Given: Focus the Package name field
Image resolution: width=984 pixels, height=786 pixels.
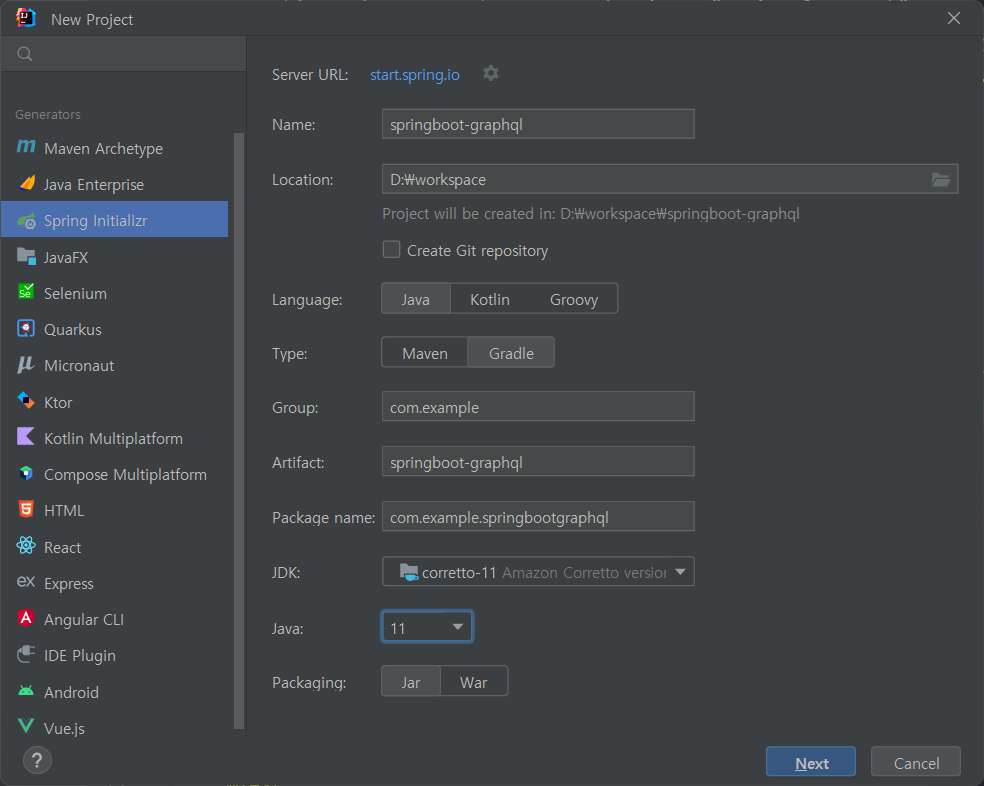Looking at the screenshot, I should coord(538,517).
